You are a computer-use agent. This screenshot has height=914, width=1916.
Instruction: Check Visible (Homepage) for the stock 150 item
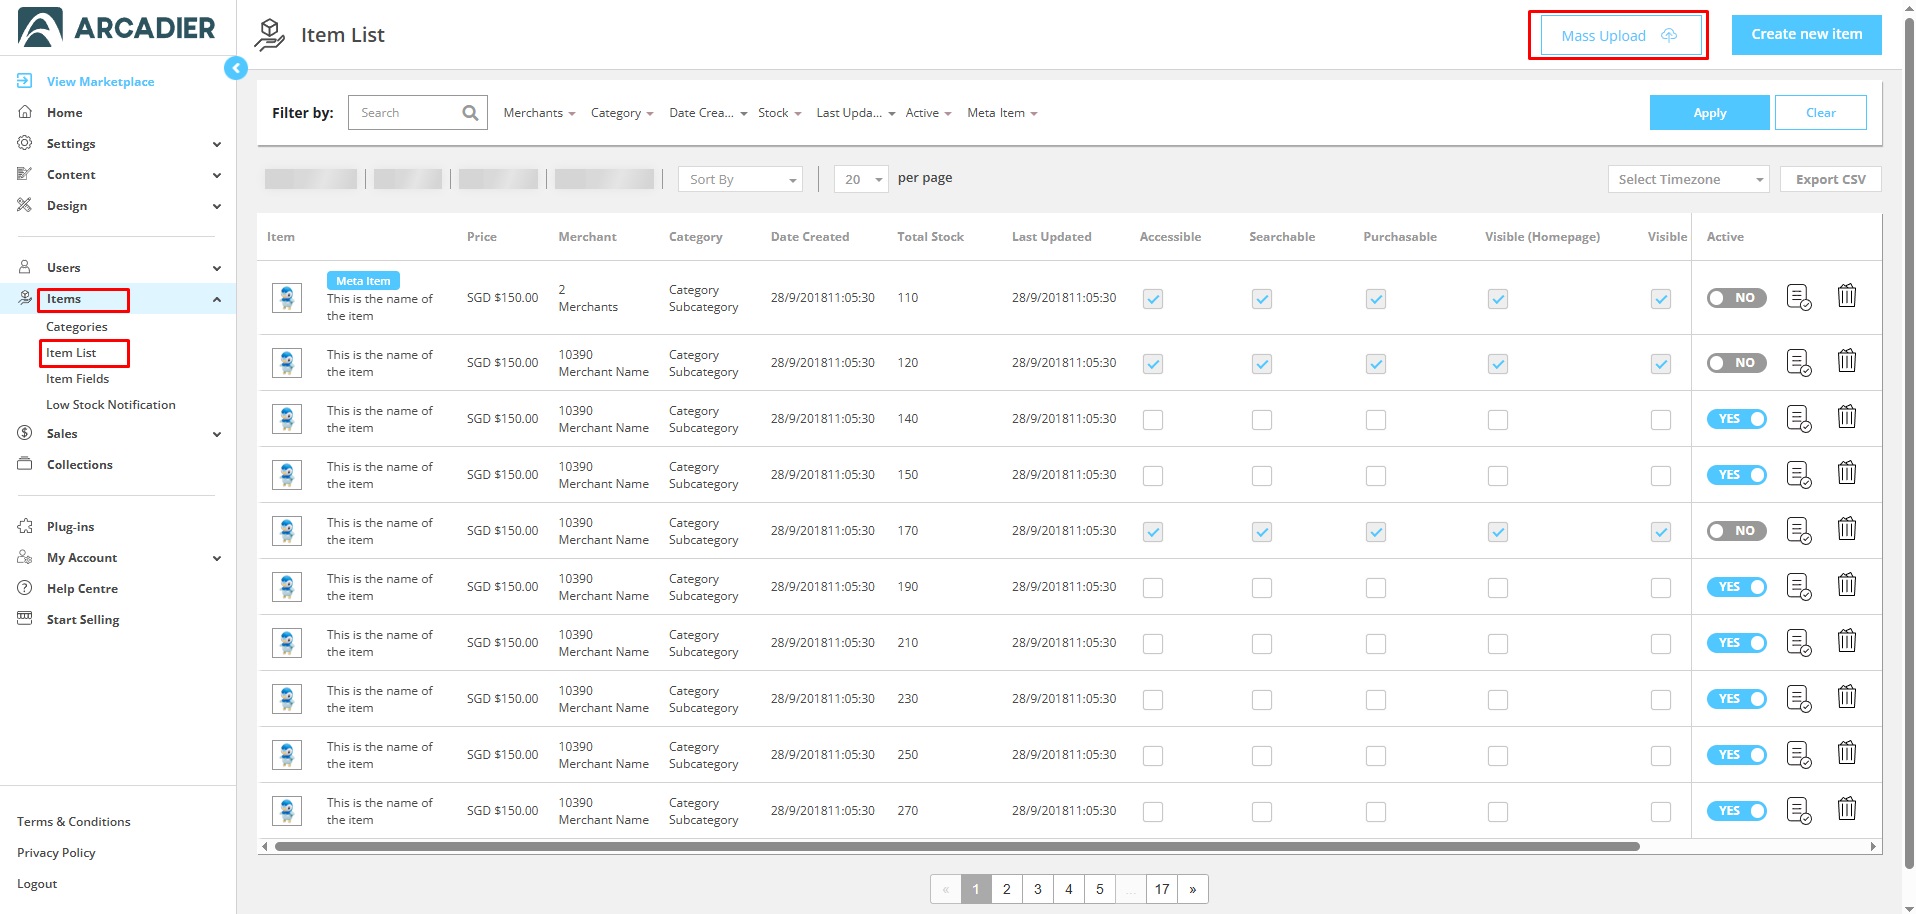(1497, 476)
